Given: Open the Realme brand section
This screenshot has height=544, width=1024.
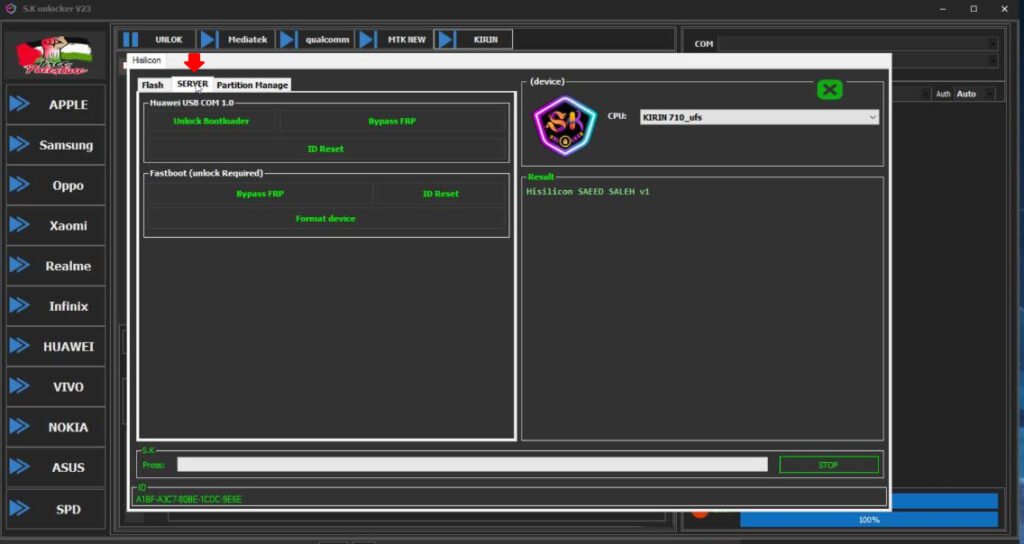Looking at the screenshot, I should pyautogui.click(x=56, y=266).
